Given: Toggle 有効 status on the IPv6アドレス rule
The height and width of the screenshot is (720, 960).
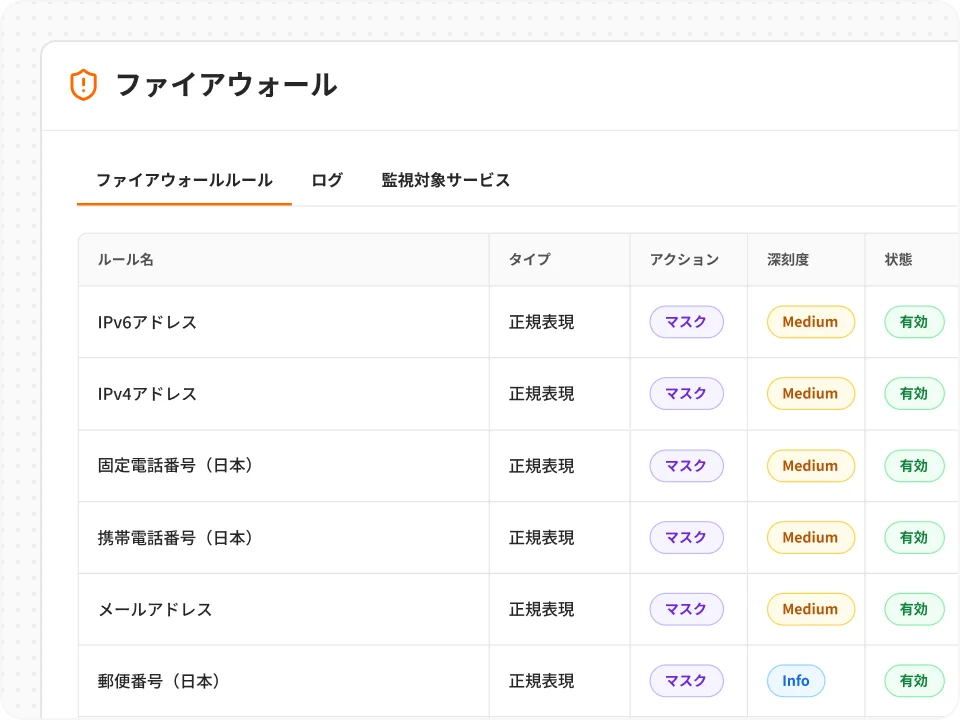Looking at the screenshot, I should [x=913, y=321].
